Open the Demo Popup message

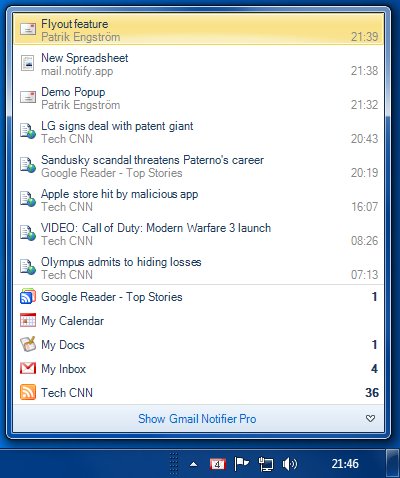click(x=199, y=97)
